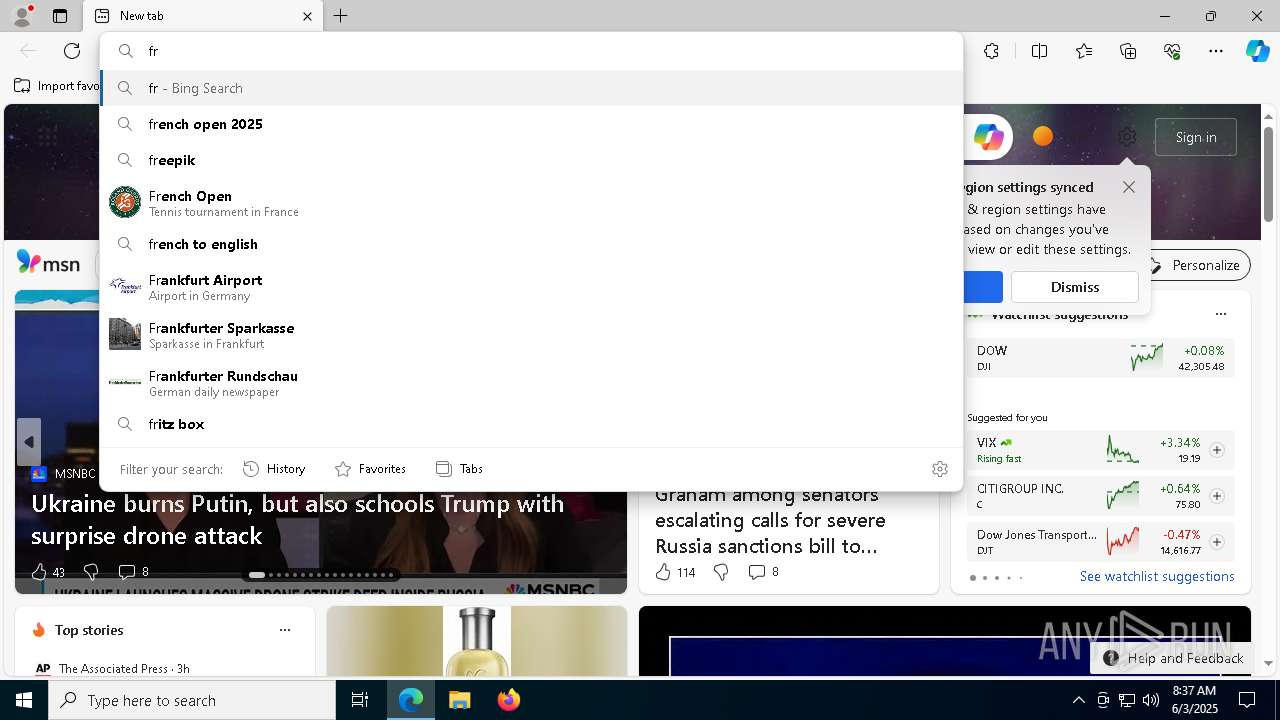Choose the 'fritz box' suggestion
This screenshot has height=720, width=1280.
[x=532, y=424]
